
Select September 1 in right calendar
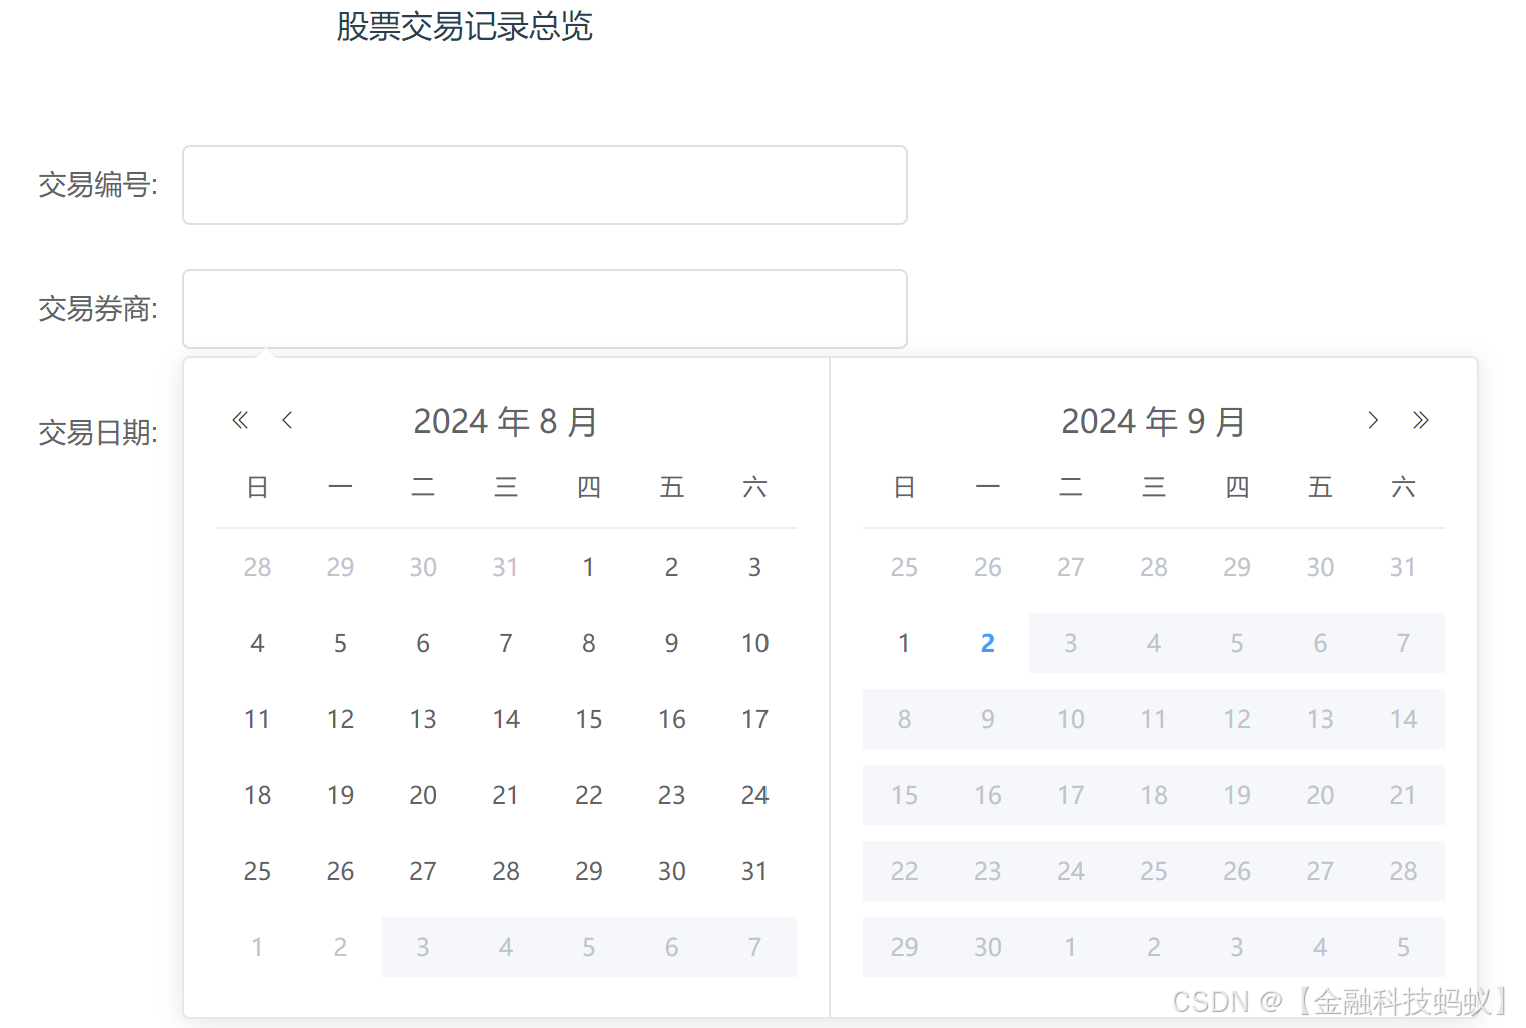pyautogui.click(x=904, y=643)
